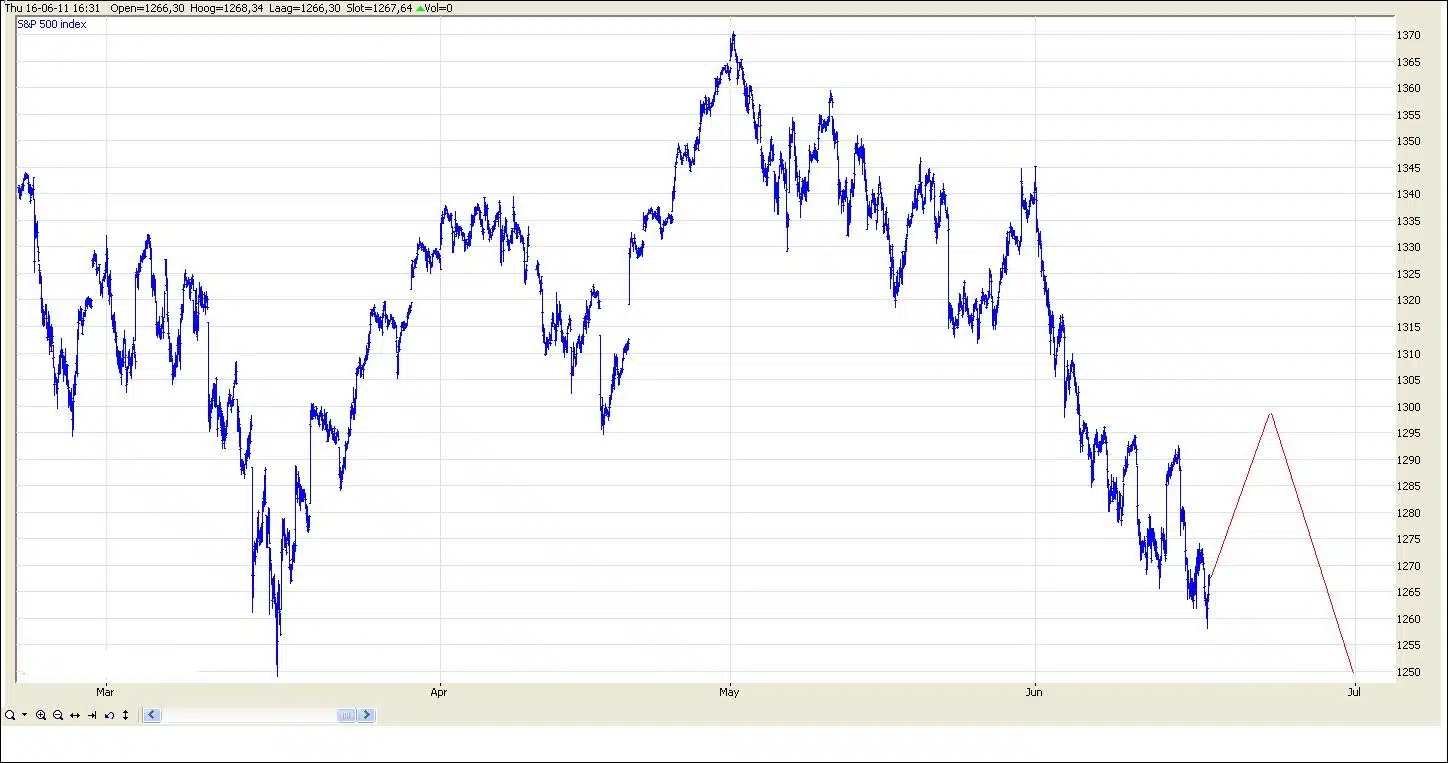
Task: Click the empty scrollbar track area
Action: pyautogui.click(x=250, y=715)
